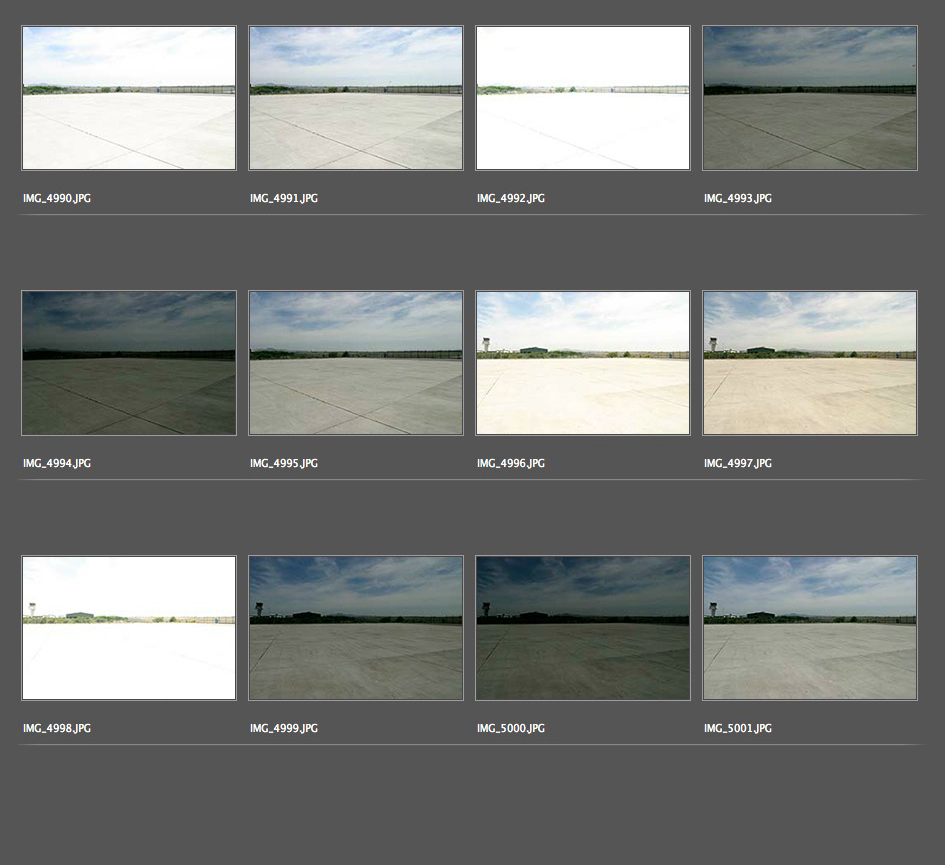Click the IMG_4995.JPG filename label

(284, 463)
